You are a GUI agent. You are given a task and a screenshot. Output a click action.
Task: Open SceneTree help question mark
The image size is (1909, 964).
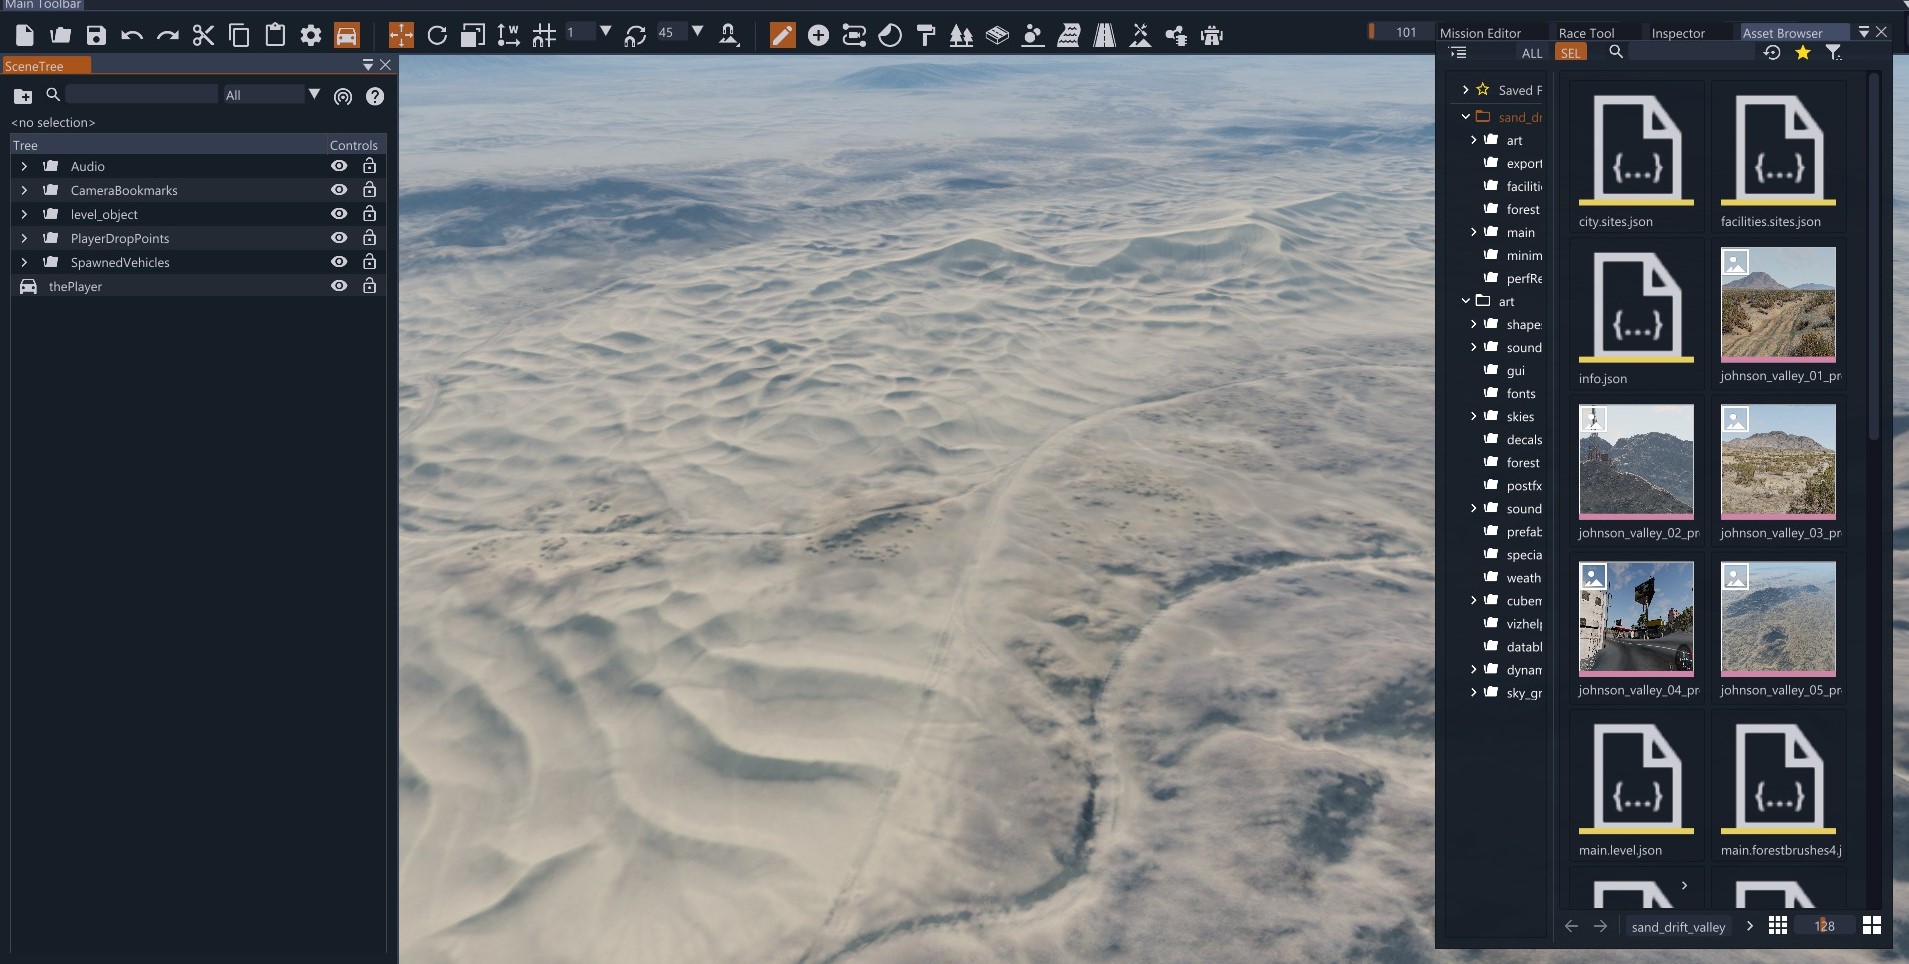tap(375, 96)
